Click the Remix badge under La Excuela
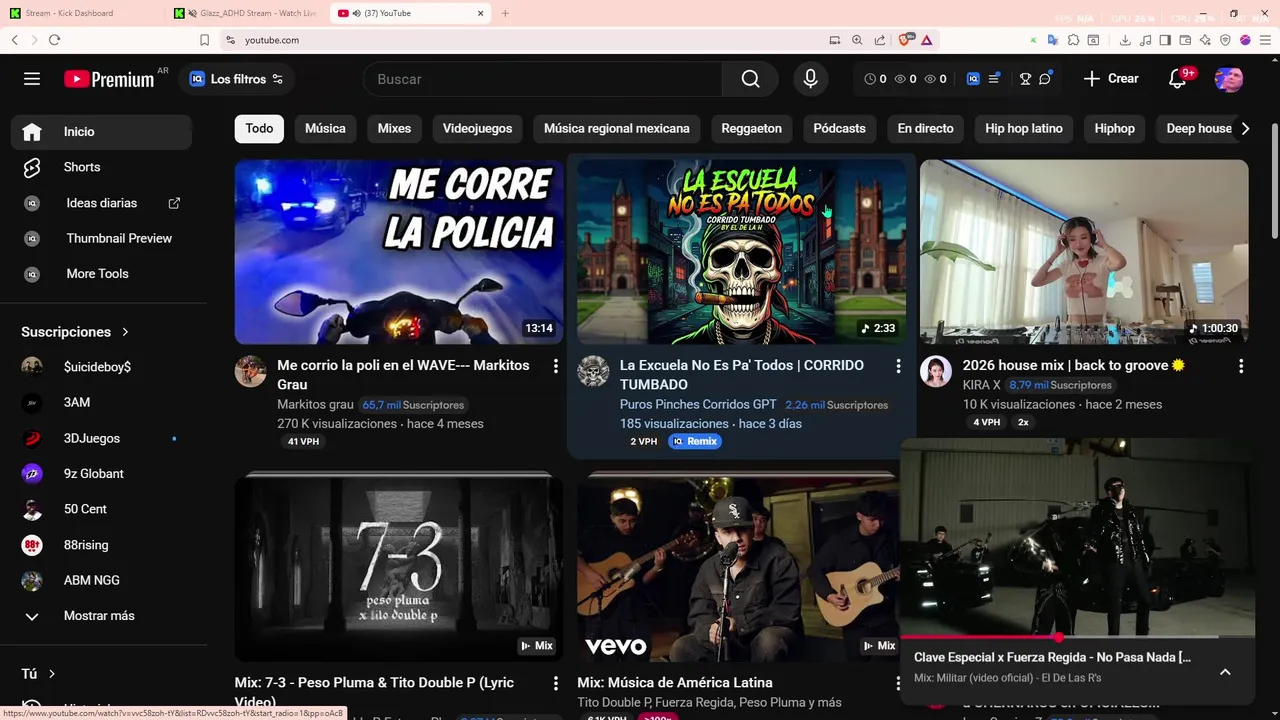 (695, 441)
